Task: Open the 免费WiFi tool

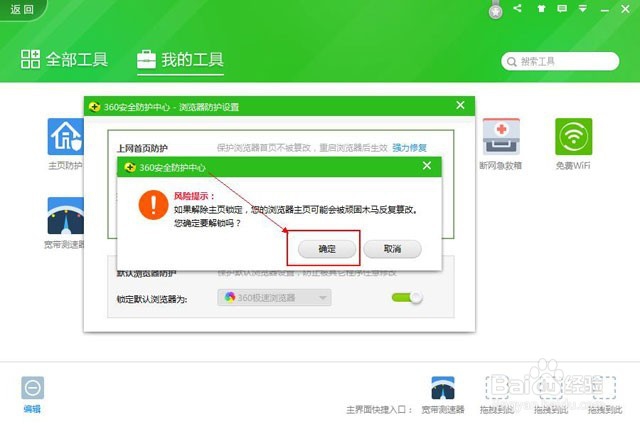Action: [x=573, y=137]
